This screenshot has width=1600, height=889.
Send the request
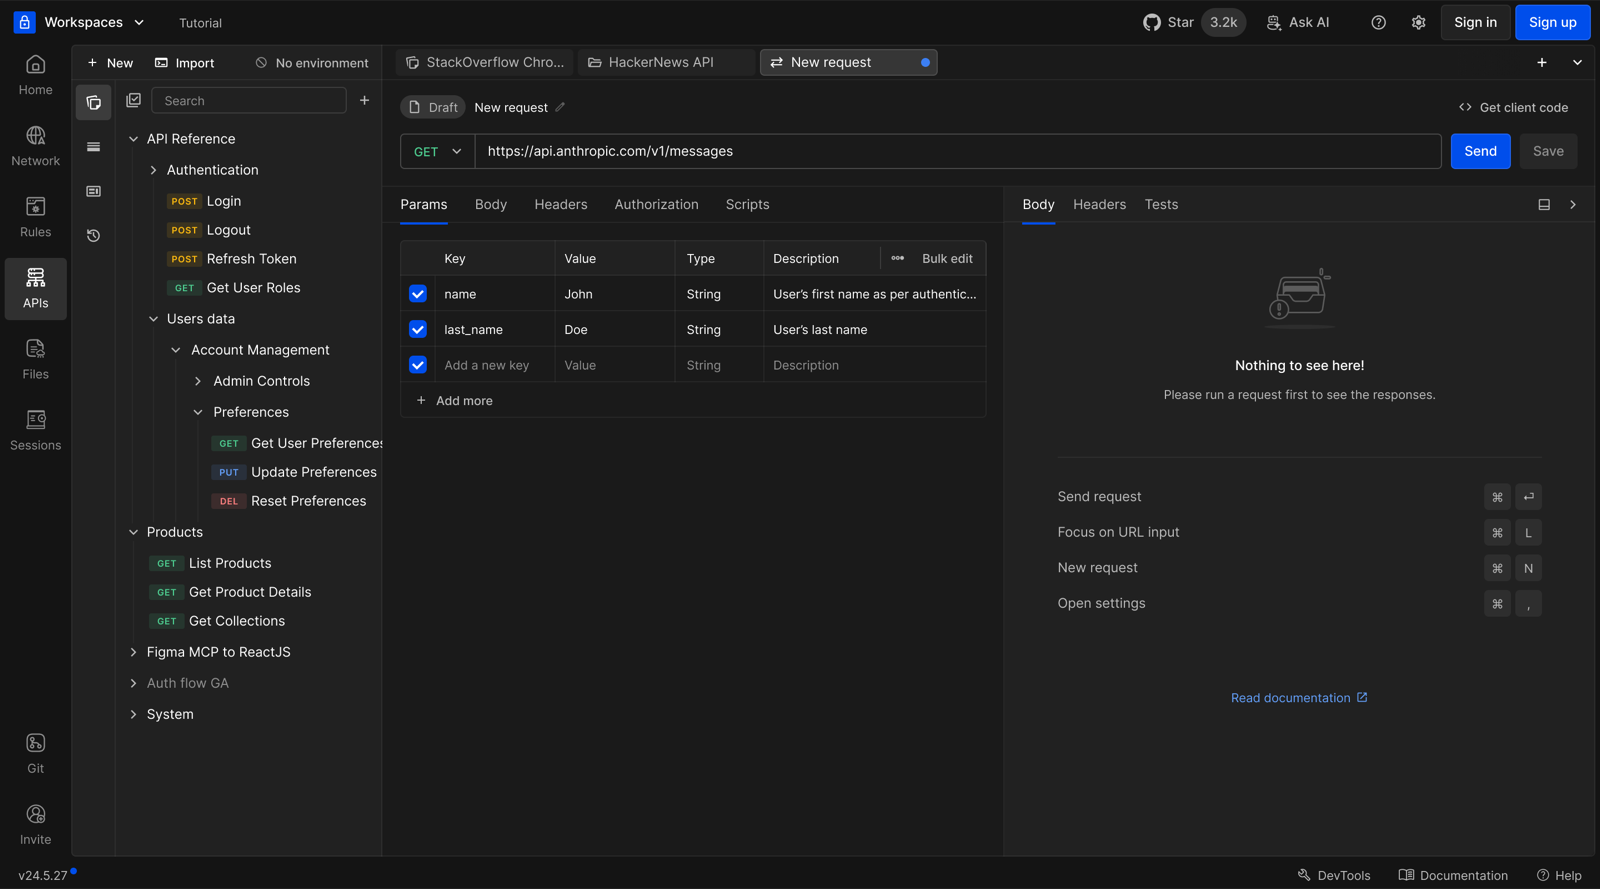click(x=1480, y=151)
